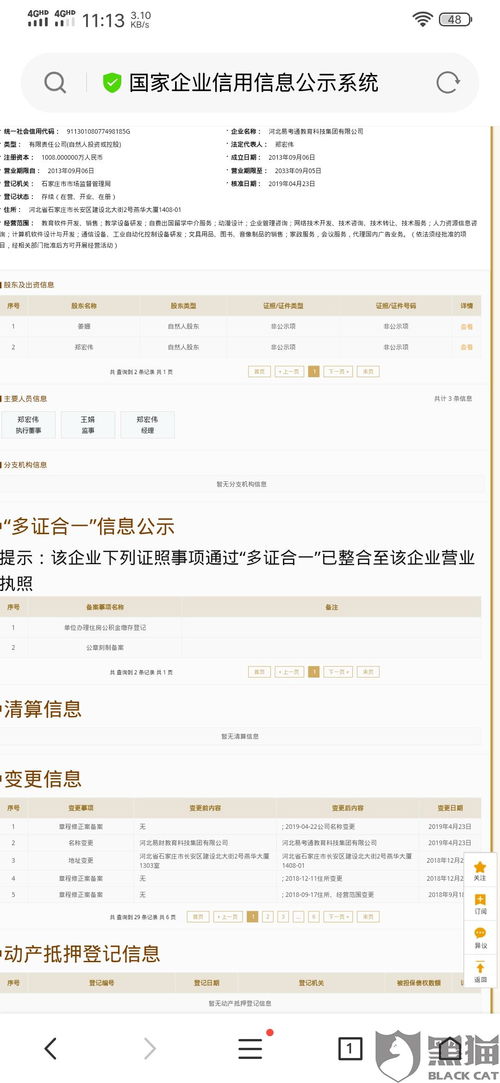Tap the browser forward arrow
This screenshot has height=1083, width=500.
[149, 1048]
